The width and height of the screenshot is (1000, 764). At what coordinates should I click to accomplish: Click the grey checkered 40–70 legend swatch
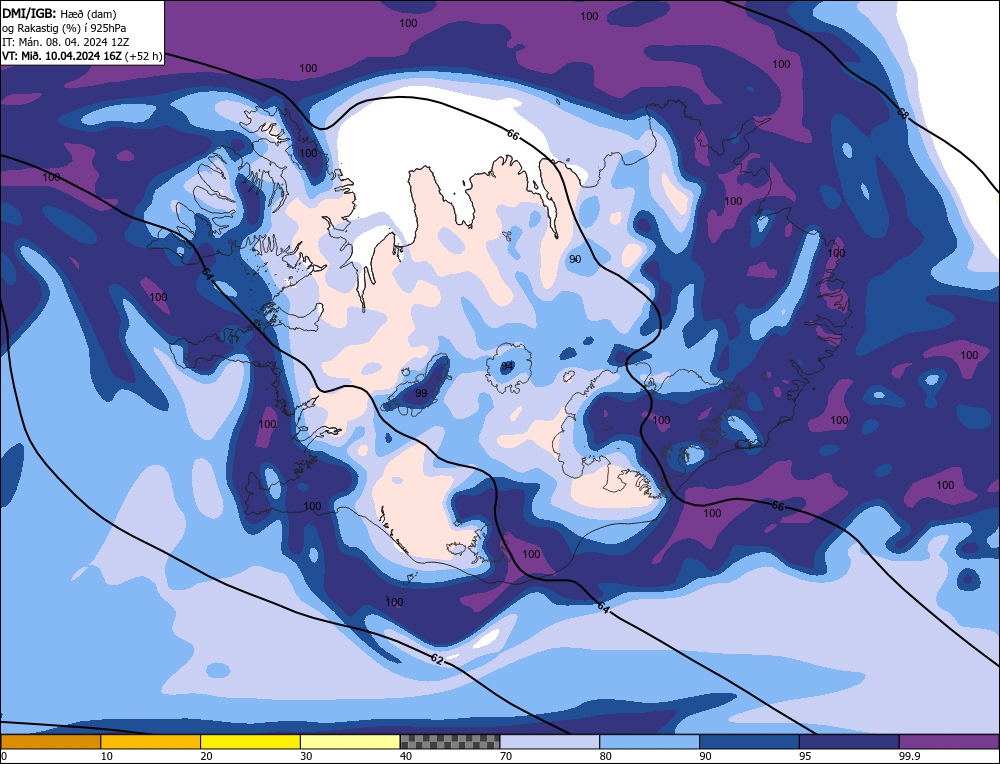point(450,742)
